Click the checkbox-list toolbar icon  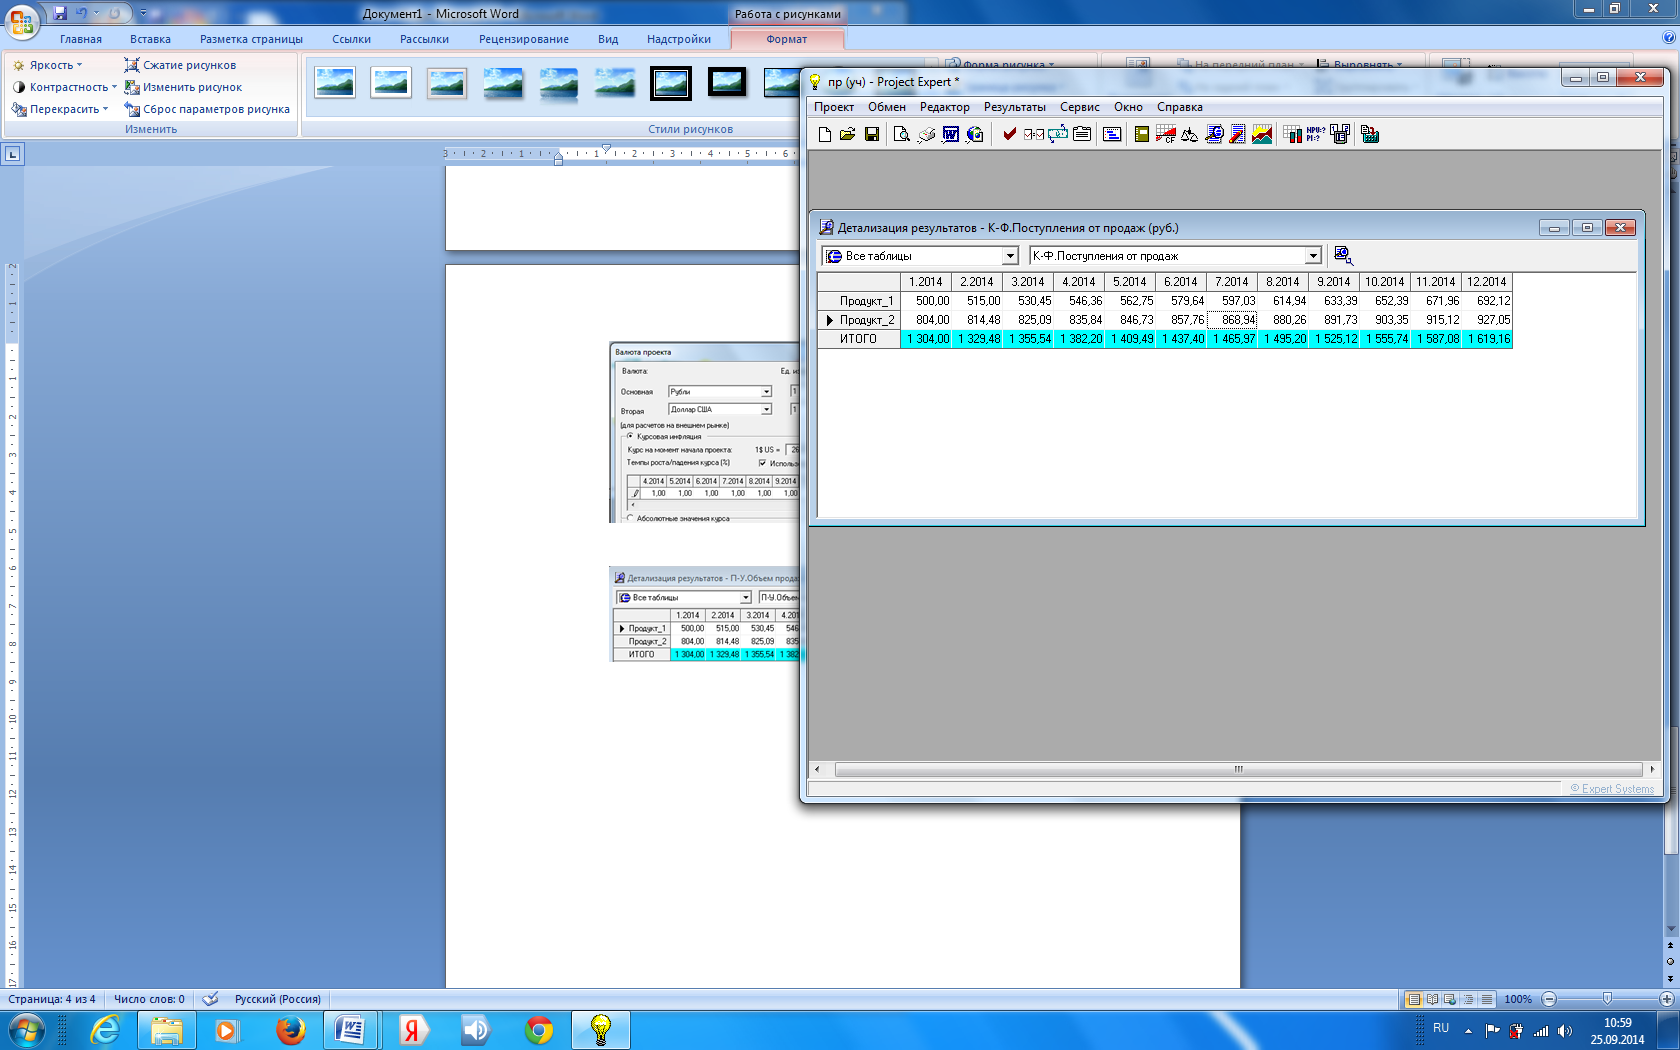tap(1034, 134)
